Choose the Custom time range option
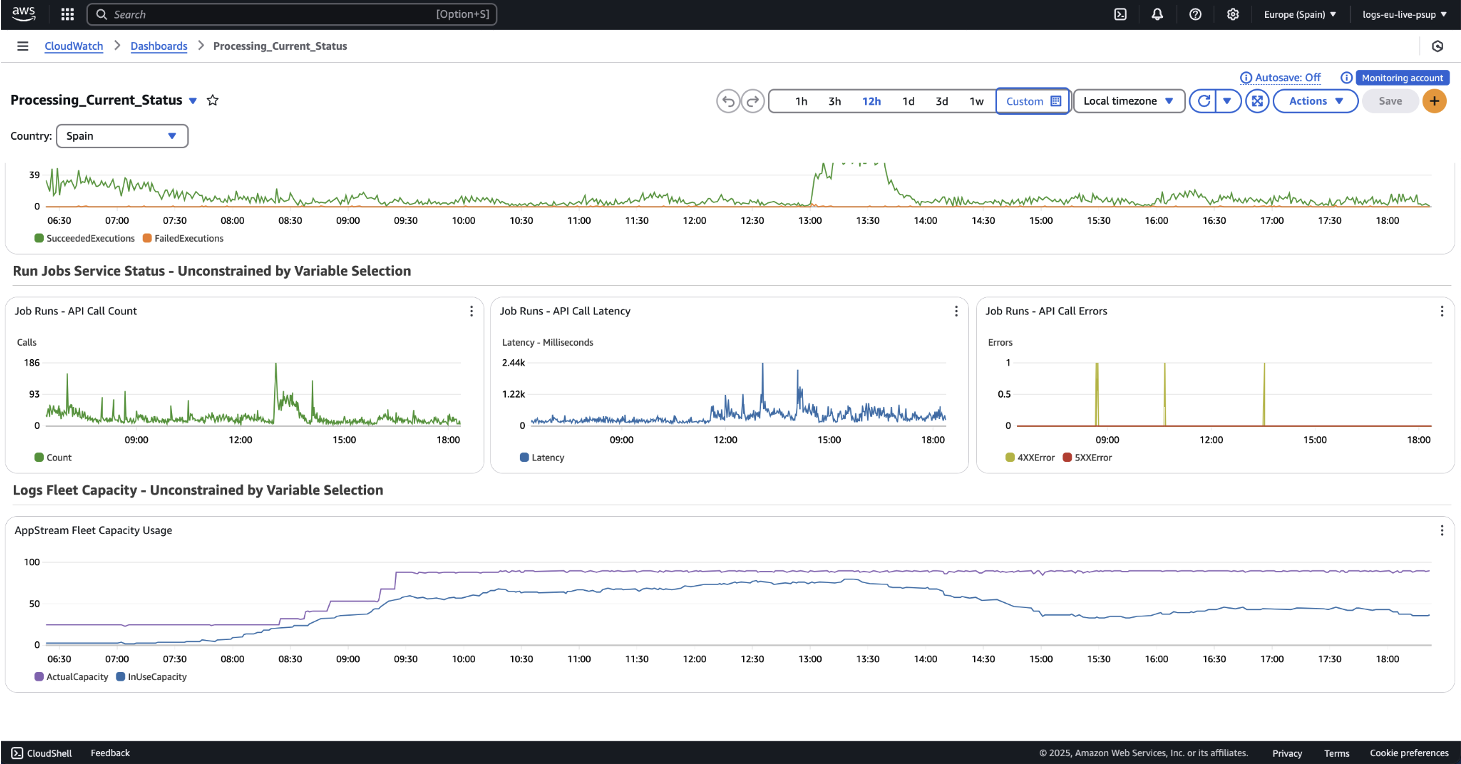Viewport: 1461px width, 764px height. tap(1033, 101)
